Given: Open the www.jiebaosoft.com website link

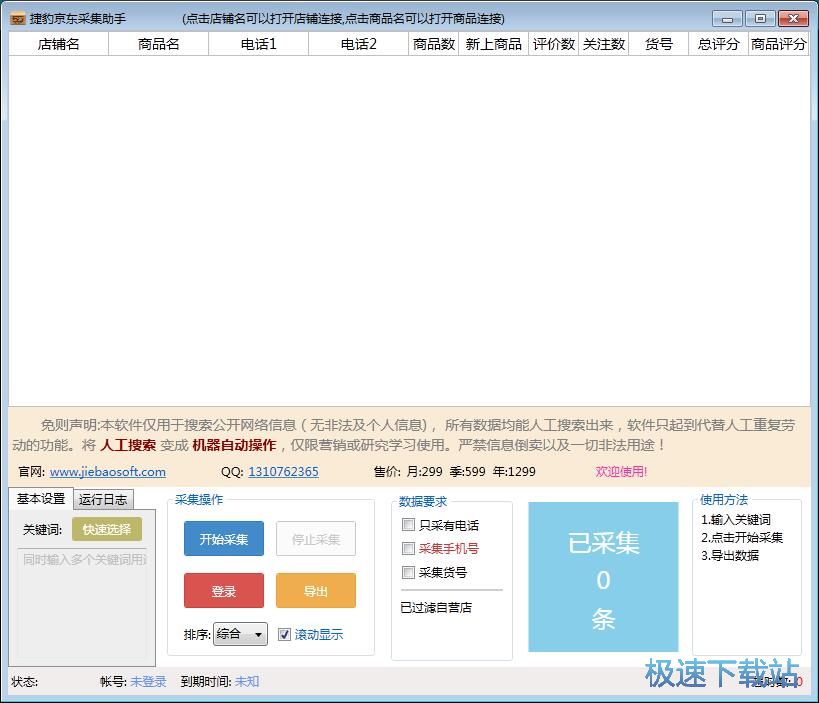Looking at the screenshot, I should (108, 472).
